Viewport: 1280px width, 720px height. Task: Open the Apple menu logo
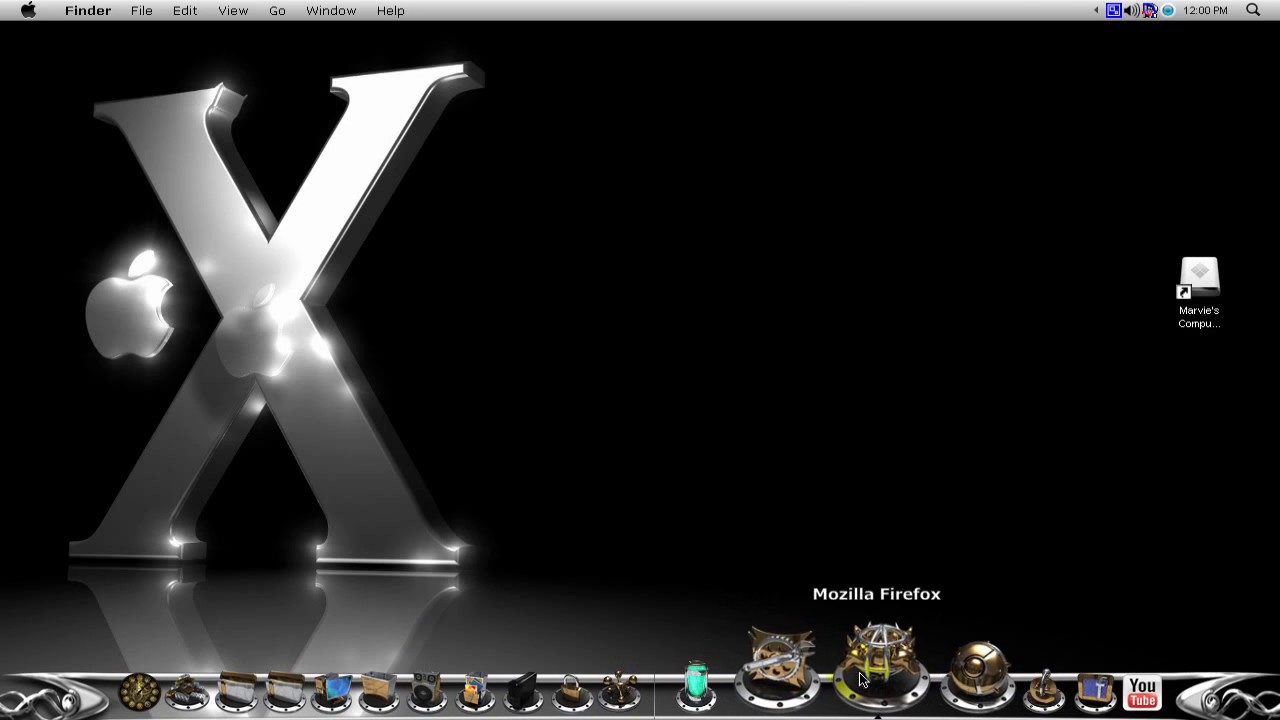[28, 10]
